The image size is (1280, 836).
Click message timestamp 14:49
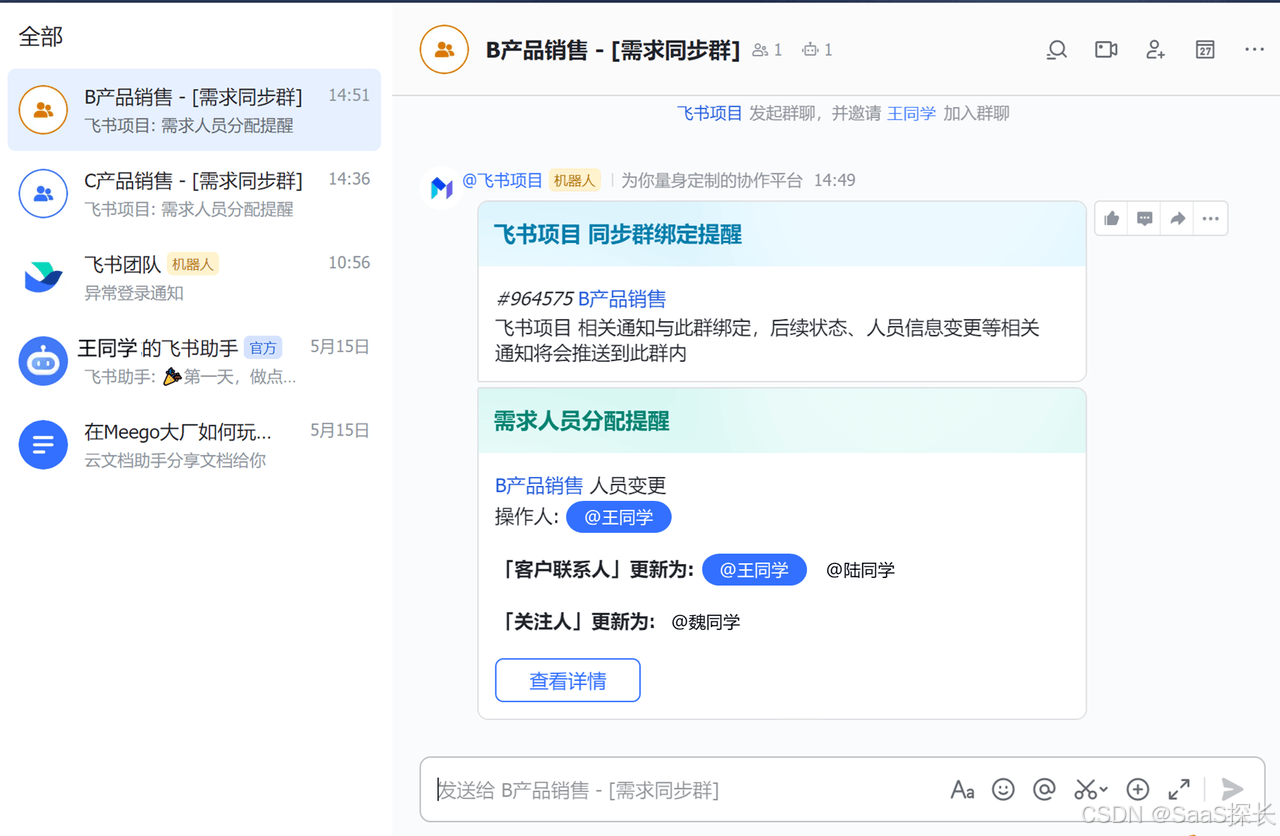tap(834, 180)
